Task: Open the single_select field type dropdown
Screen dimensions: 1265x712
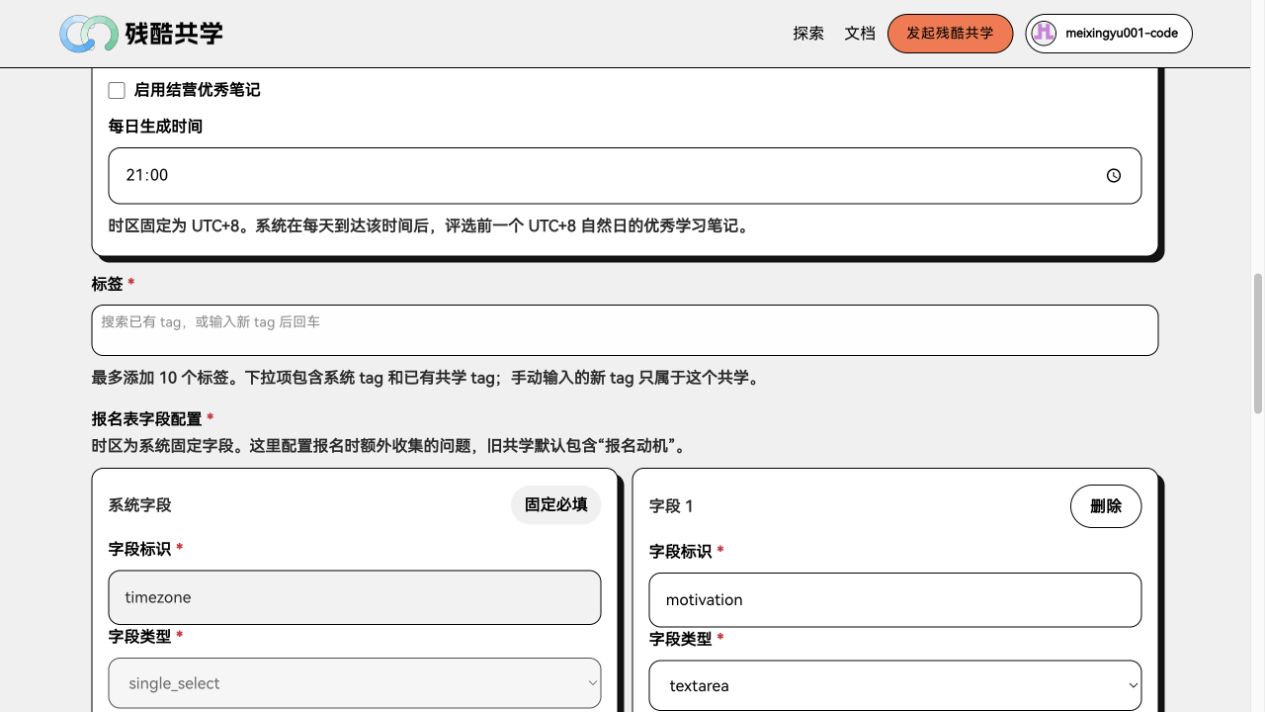Action: [355, 683]
